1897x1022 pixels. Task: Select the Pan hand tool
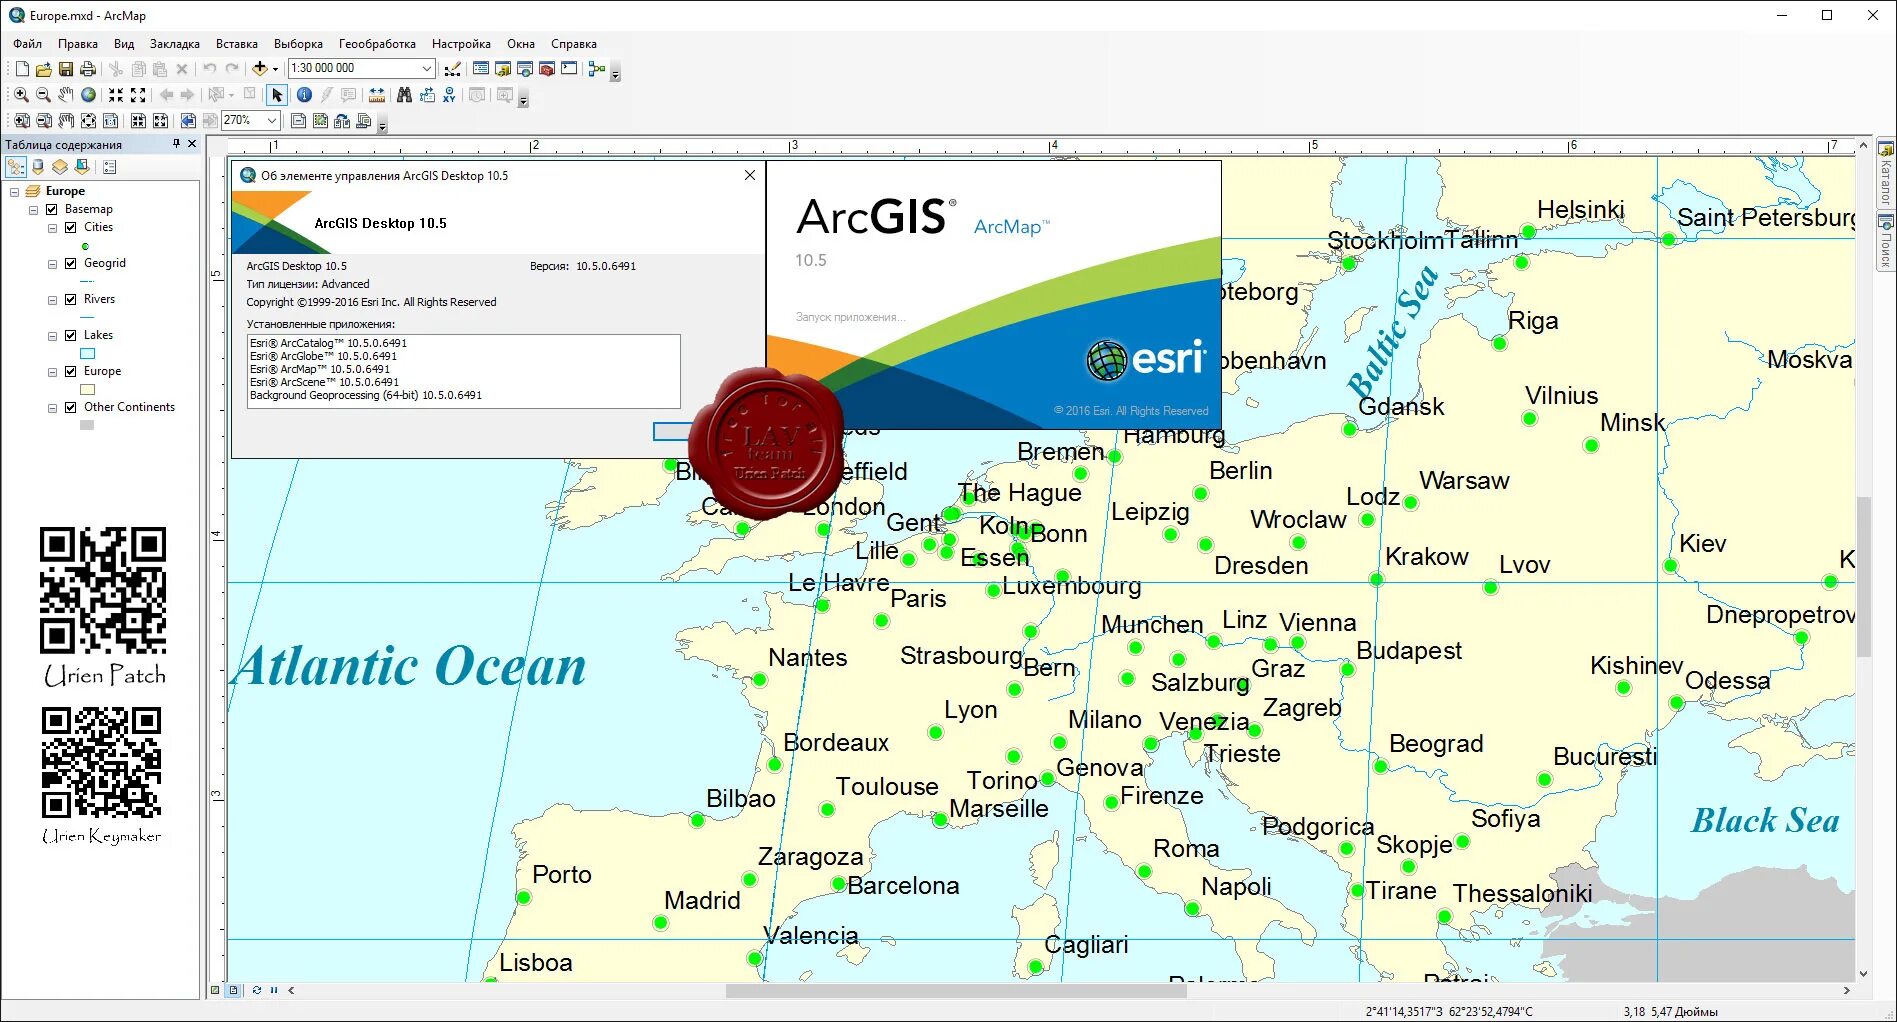coord(65,95)
